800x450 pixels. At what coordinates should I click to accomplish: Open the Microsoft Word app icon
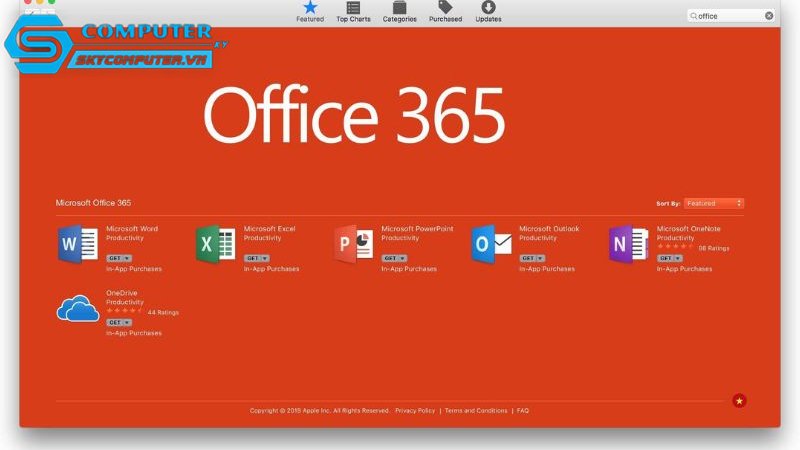(x=78, y=244)
